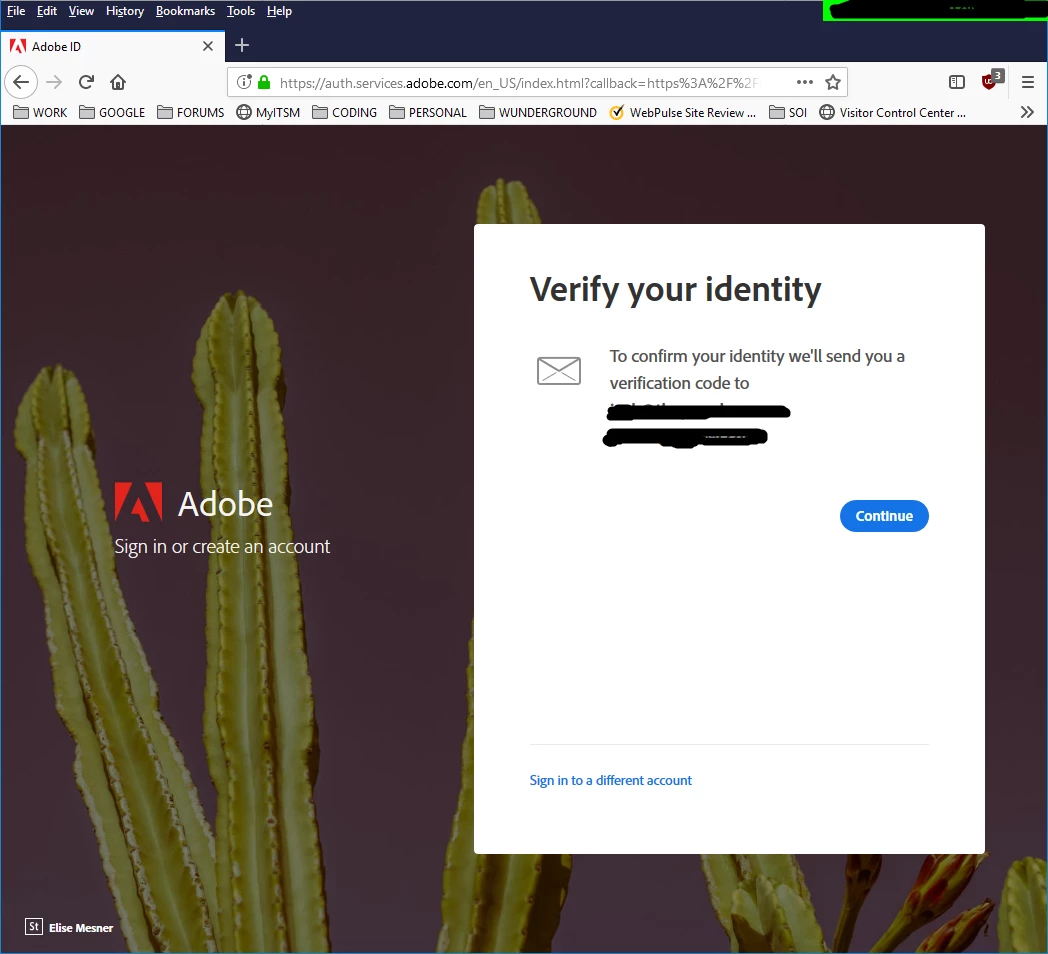Screen dimensions: 1048x954
Task: Open the WebPulse Site Review bookmark
Action: click(682, 112)
